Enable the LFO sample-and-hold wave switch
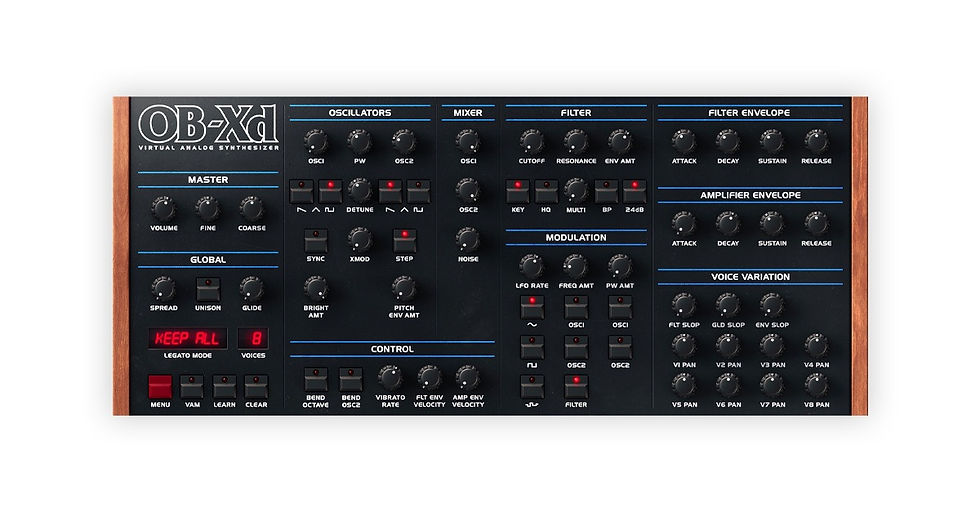This screenshot has height=512, width=980. coord(532,386)
